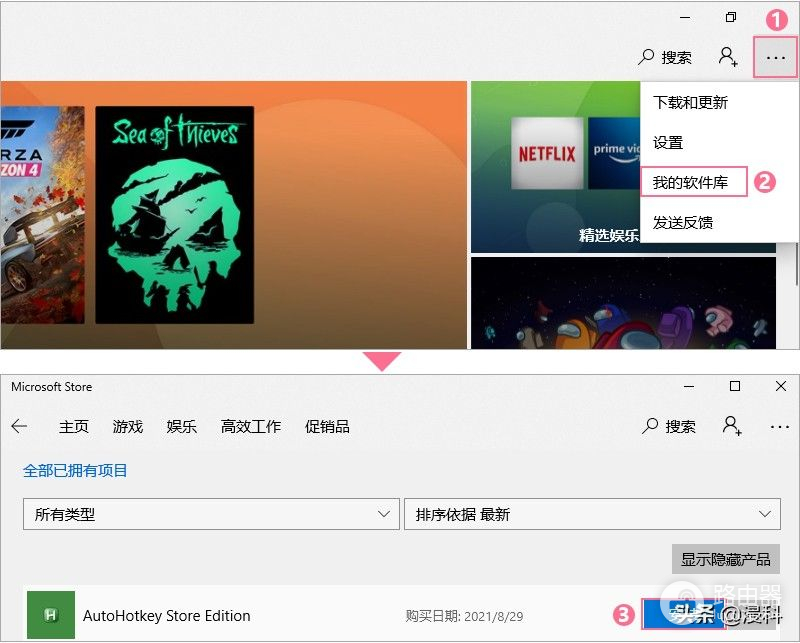Open the Among Us banner
The width and height of the screenshot is (800, 643).
tap(623, 303)
